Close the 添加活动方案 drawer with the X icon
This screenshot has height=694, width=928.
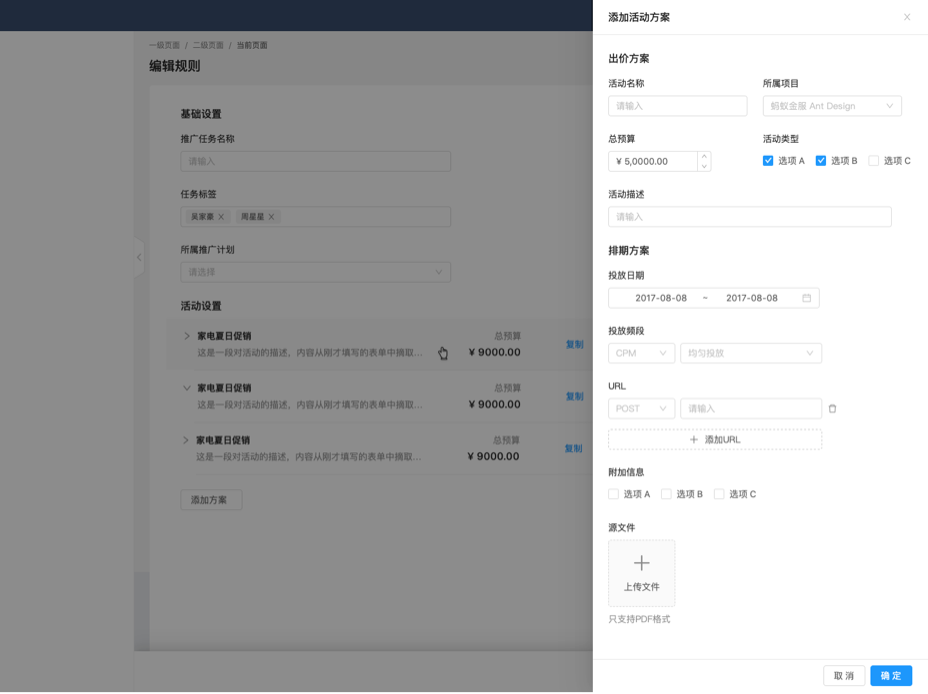(x=907, y=16)
